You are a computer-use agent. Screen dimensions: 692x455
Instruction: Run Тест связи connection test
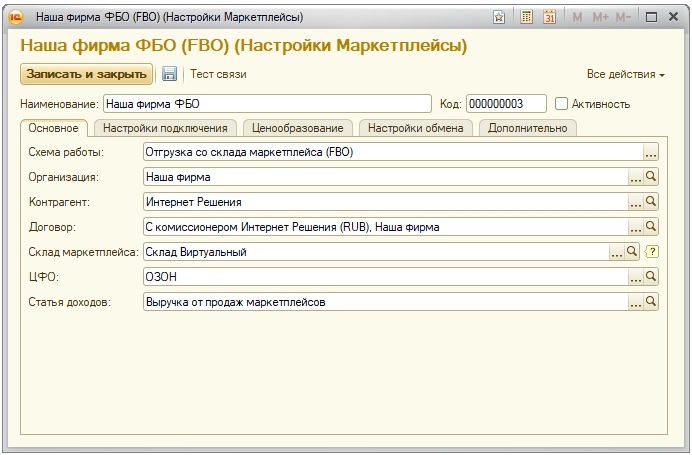point(218,74)
